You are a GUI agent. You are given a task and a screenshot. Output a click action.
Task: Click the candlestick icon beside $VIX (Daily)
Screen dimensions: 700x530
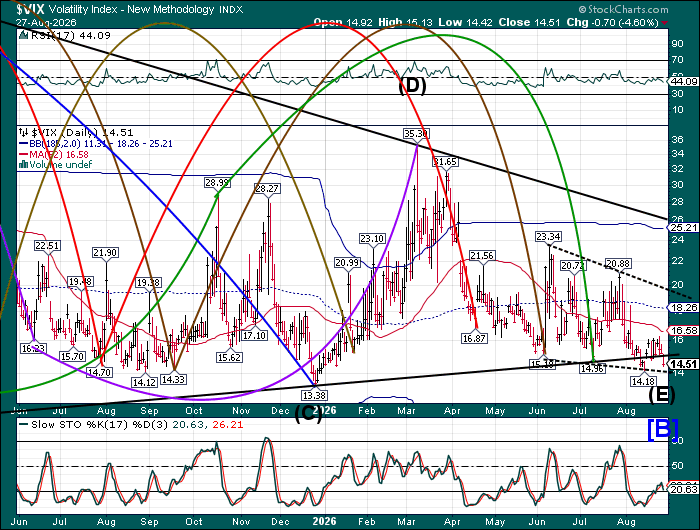pyautogui.click(x=23, y=132)
